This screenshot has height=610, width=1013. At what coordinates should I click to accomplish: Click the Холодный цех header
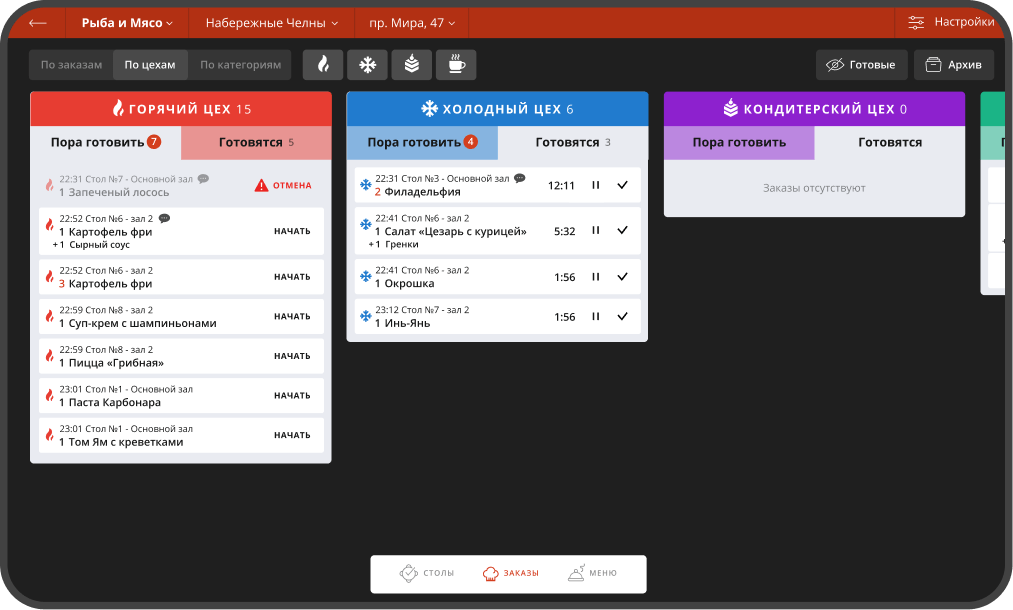(x=497, y=109)
